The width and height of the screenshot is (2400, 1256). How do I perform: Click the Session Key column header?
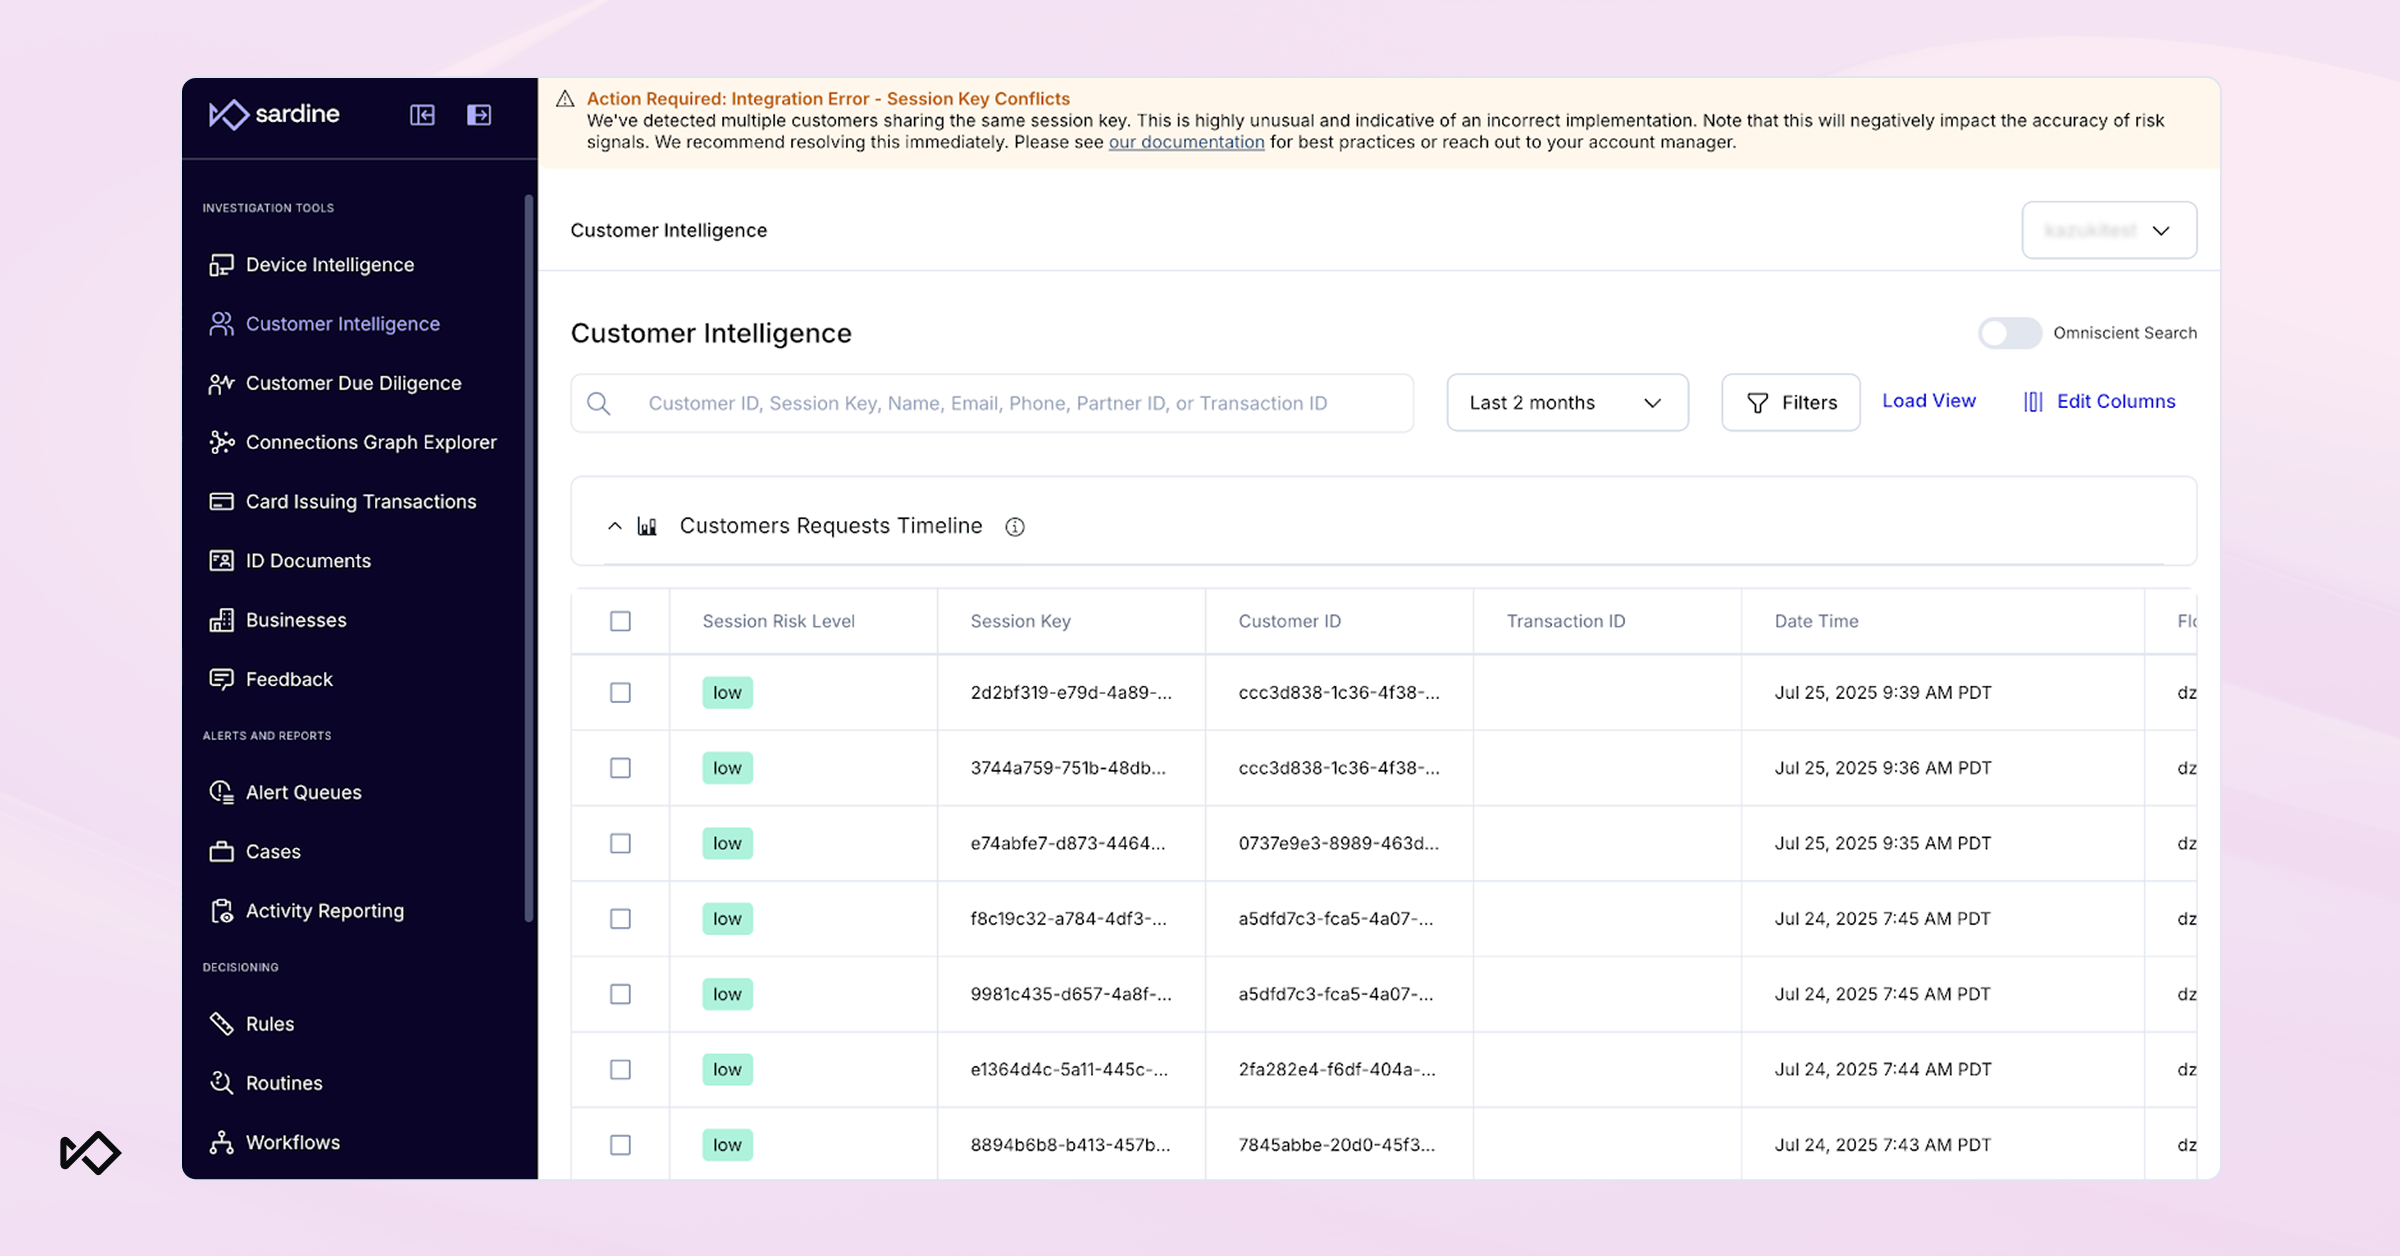(x=1020, y=621)
